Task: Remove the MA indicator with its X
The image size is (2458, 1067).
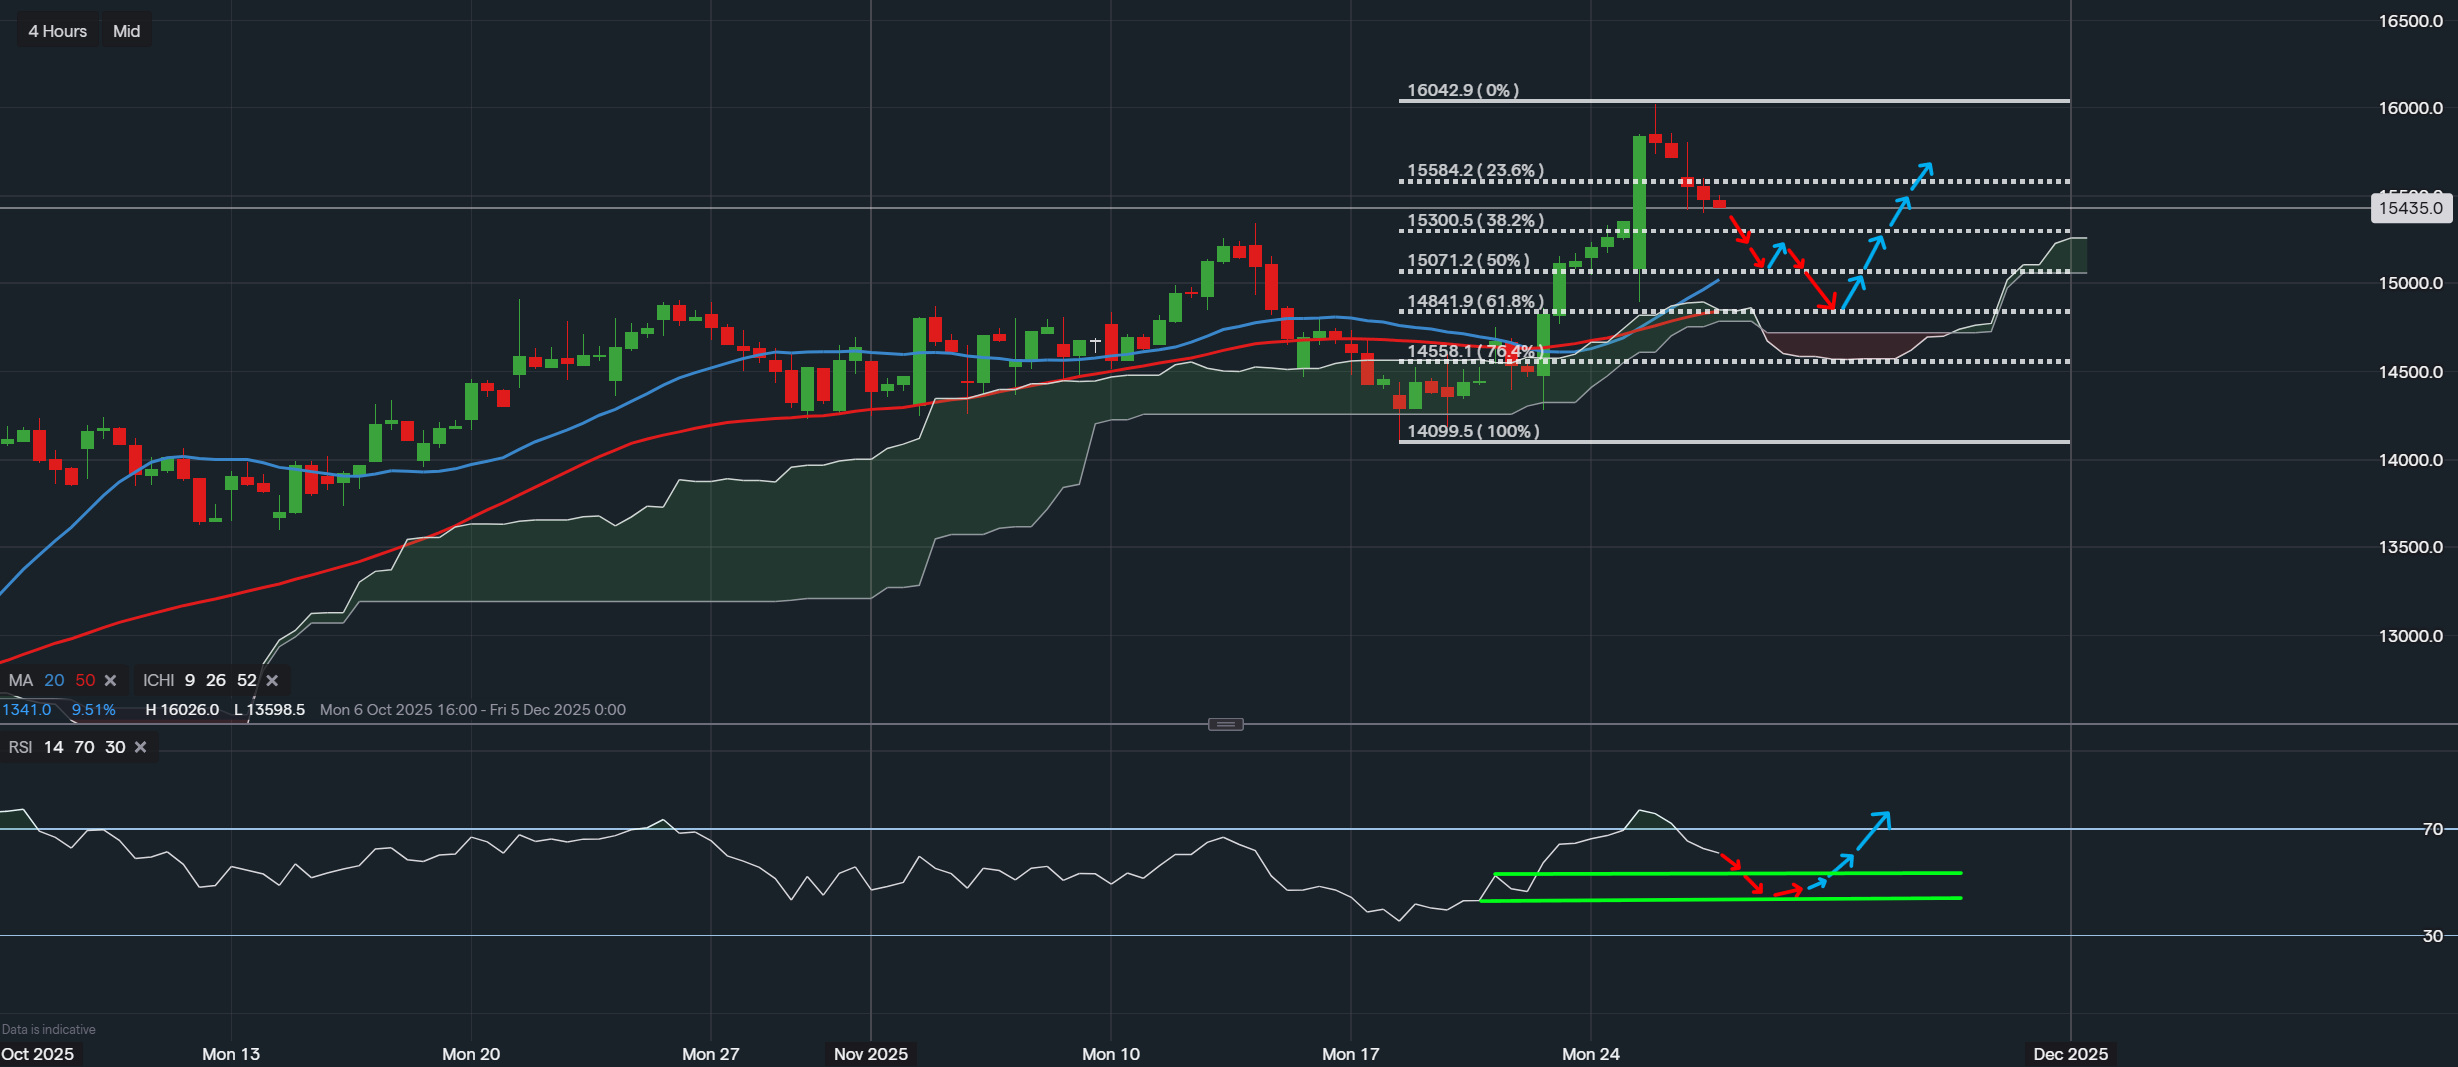Action: click(111, 681)
